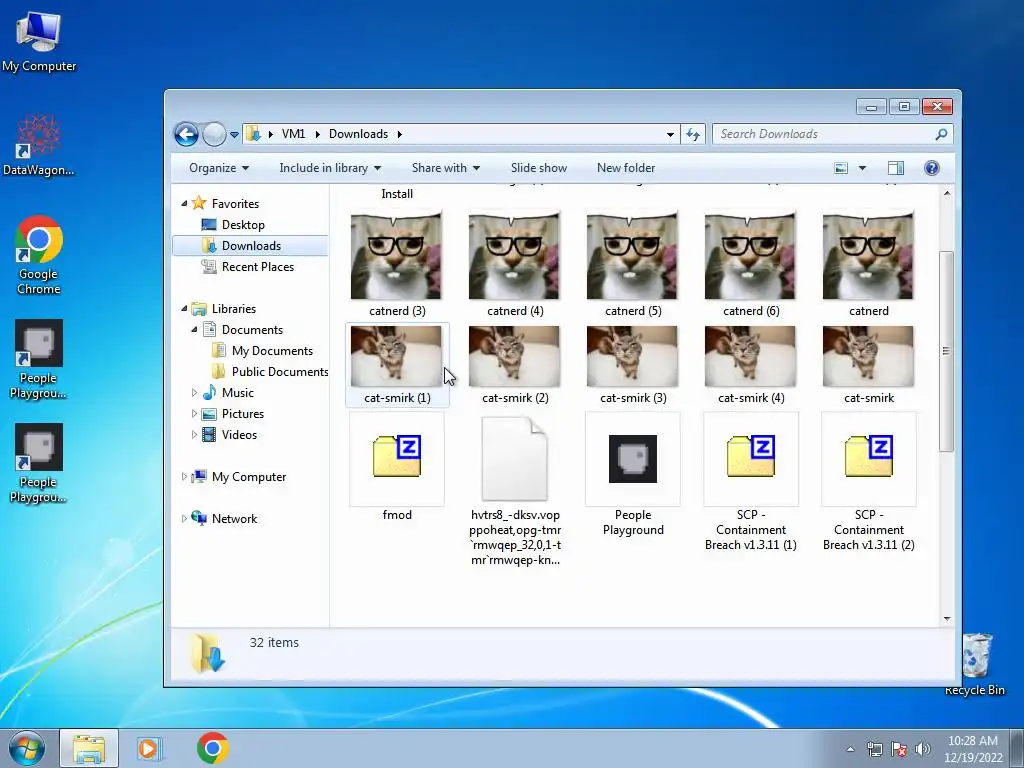Select Desktop in Favorites

pyautogui.click(x=243, y=225)
